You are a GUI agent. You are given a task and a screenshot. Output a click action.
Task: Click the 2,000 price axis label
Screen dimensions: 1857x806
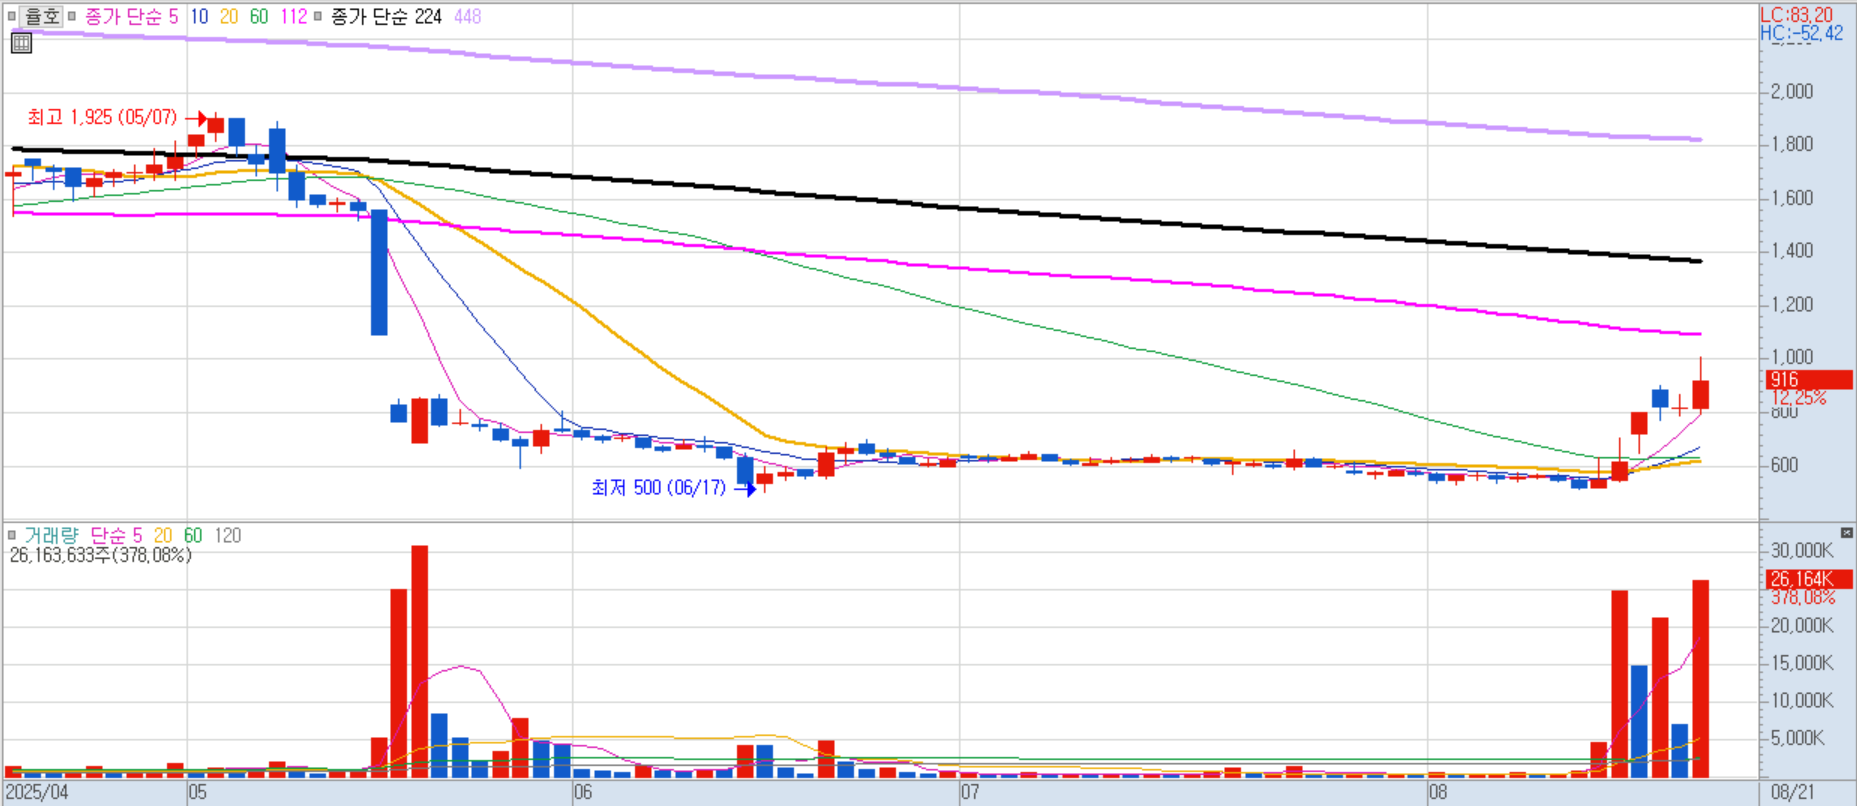[1791, 91]
